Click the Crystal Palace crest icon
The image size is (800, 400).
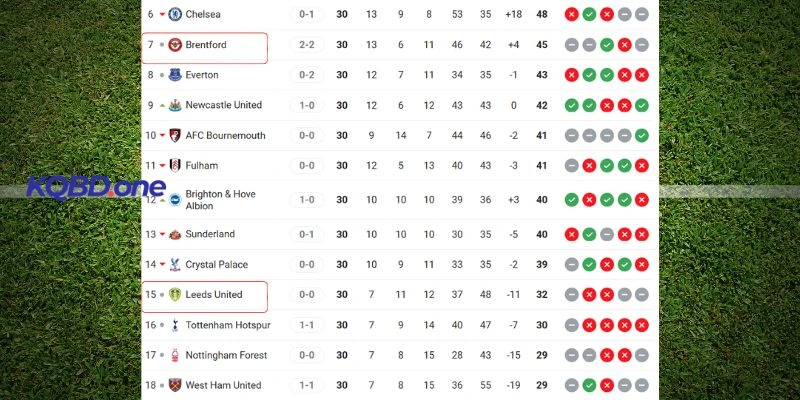(x=175, y=265)
